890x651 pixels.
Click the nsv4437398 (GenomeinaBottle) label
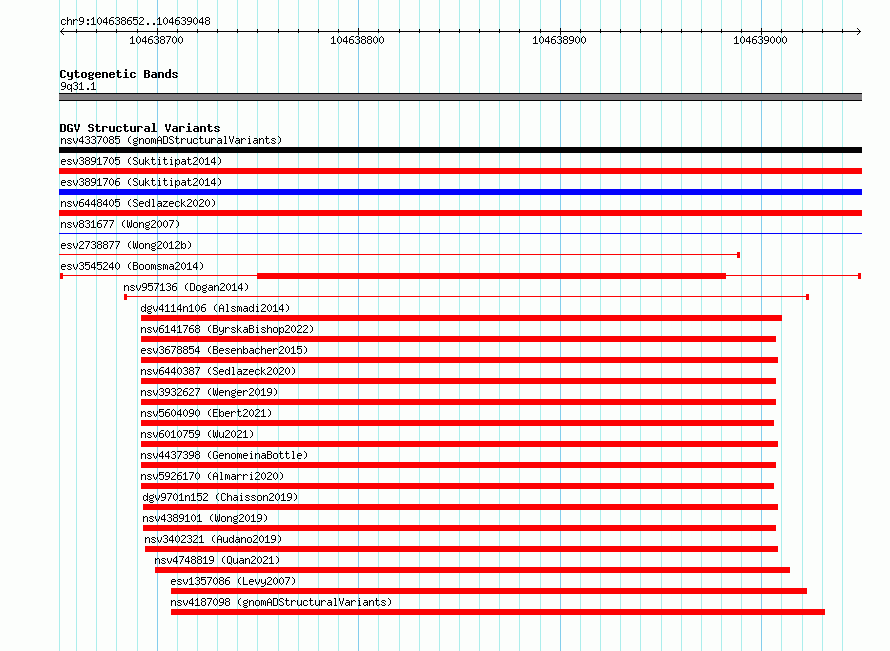(224, 455)
